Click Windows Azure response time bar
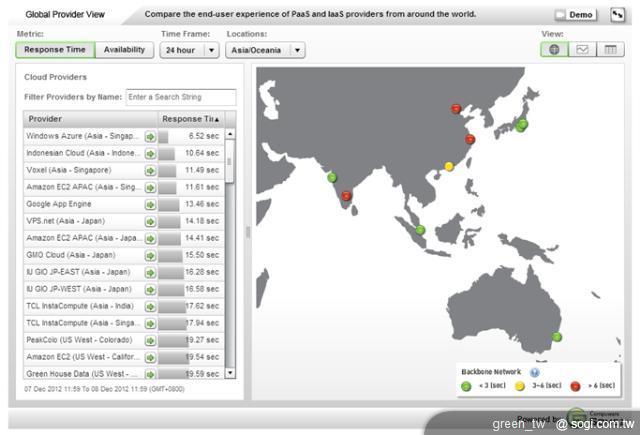Viewport: 640px width, 435px height. click(163, 137)
